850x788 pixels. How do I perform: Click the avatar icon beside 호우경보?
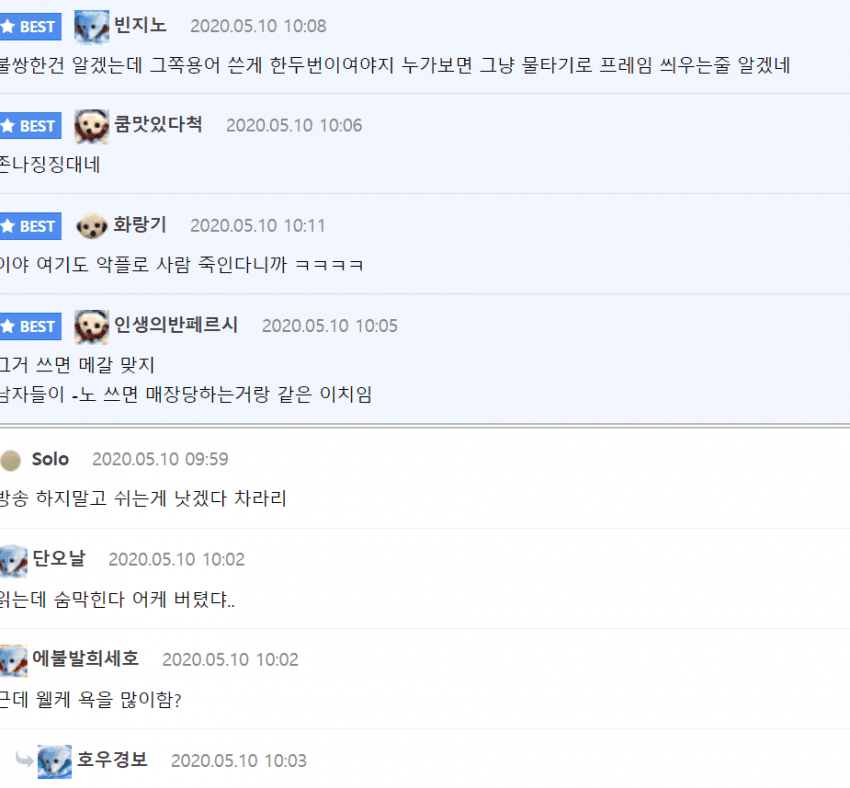[55, 761]
